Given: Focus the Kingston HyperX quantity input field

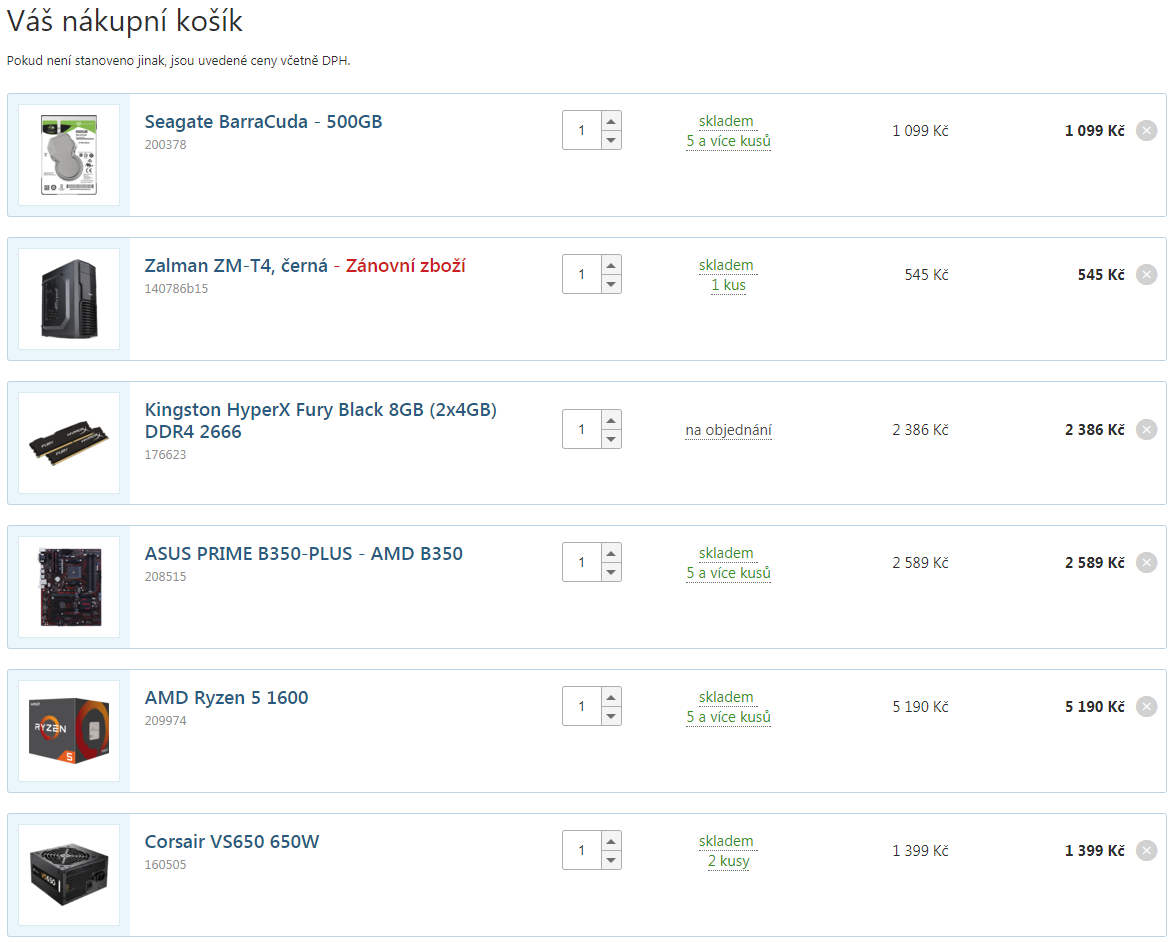Looking at the screenshot, I should click(582, 430).
